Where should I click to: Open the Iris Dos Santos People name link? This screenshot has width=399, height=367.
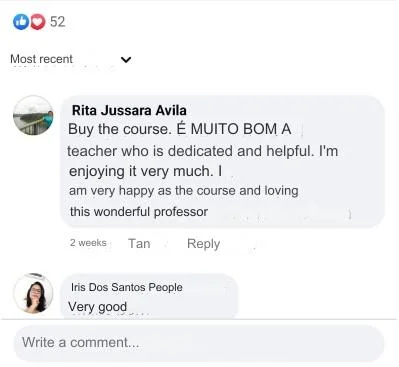tap(127, 287)
